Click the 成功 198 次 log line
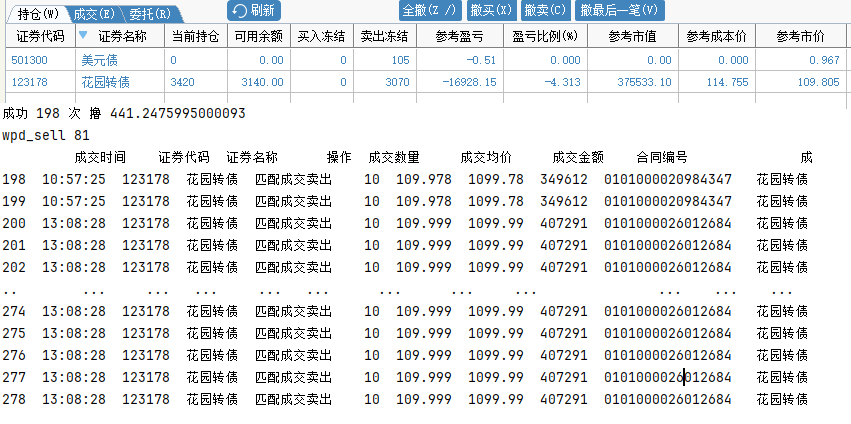This screenshot has width=851, height=424. pos(124,113)
